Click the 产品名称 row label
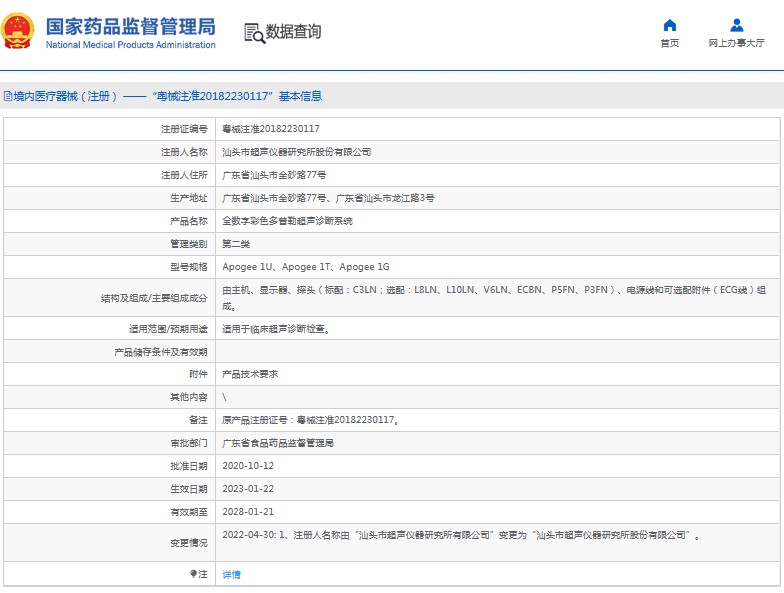The width and height of the screenshot is (784, 593). point(188,221)
